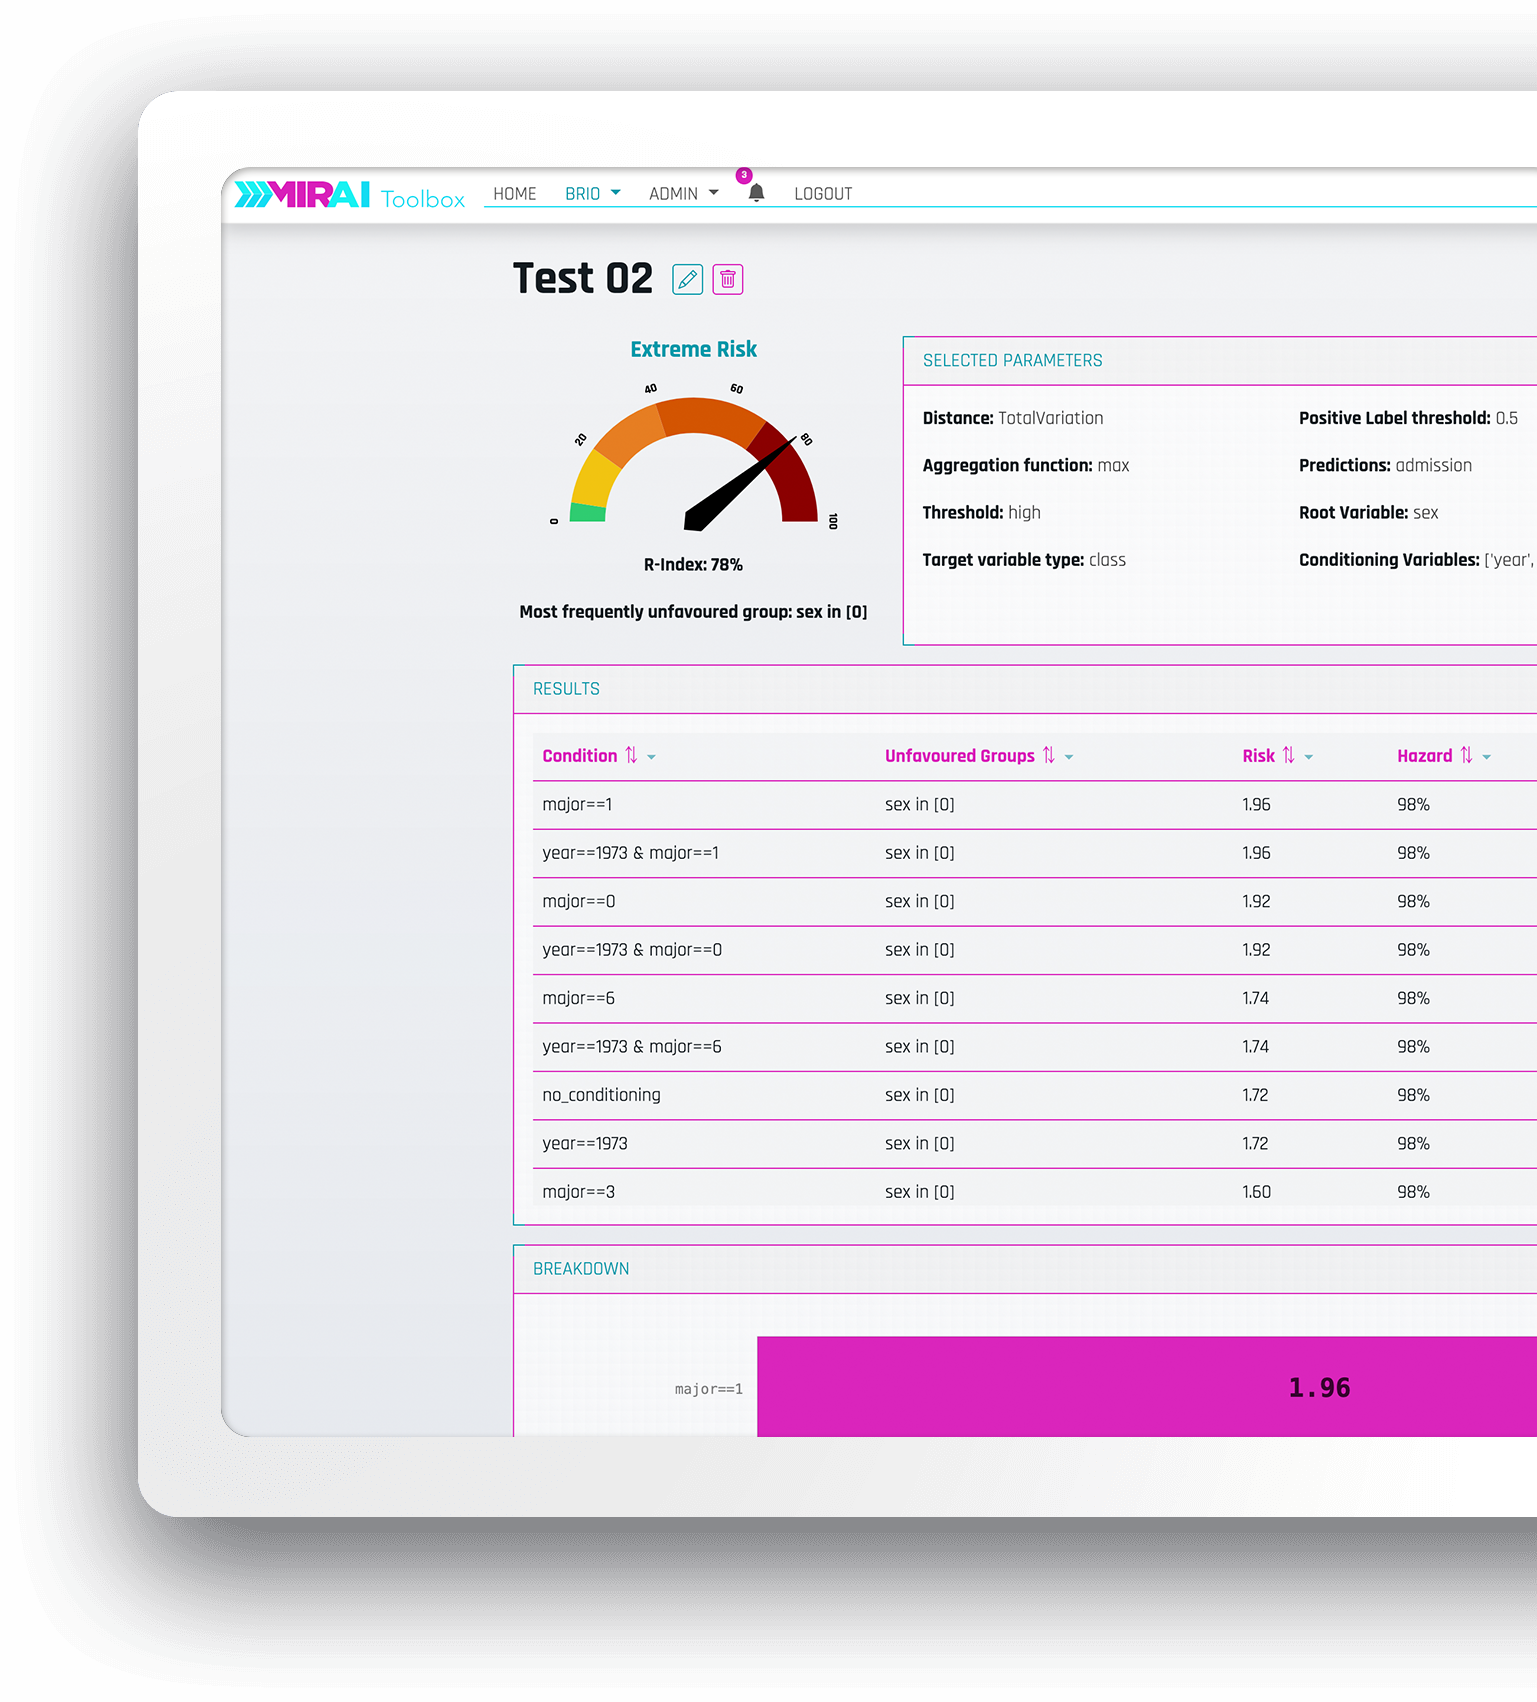
Task: Go to the HOME page
Action: (x=515, y=194)
